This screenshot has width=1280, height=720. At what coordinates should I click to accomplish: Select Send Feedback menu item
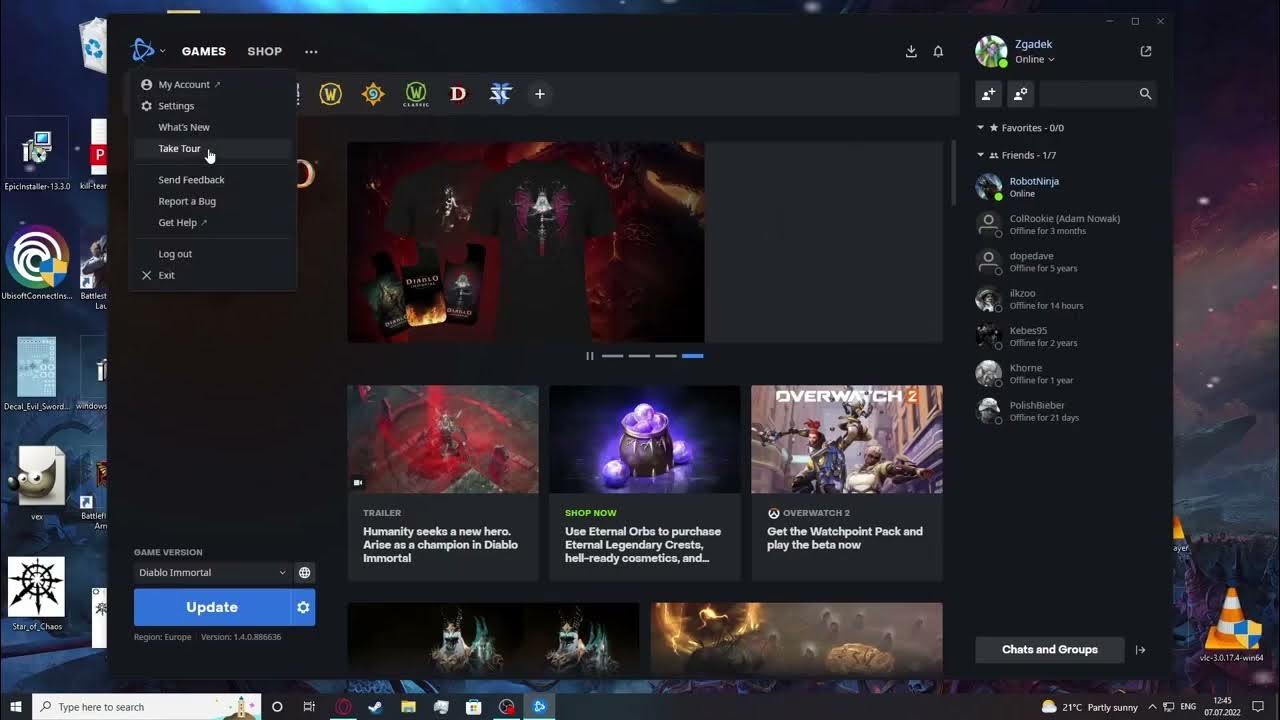[212, 180]
